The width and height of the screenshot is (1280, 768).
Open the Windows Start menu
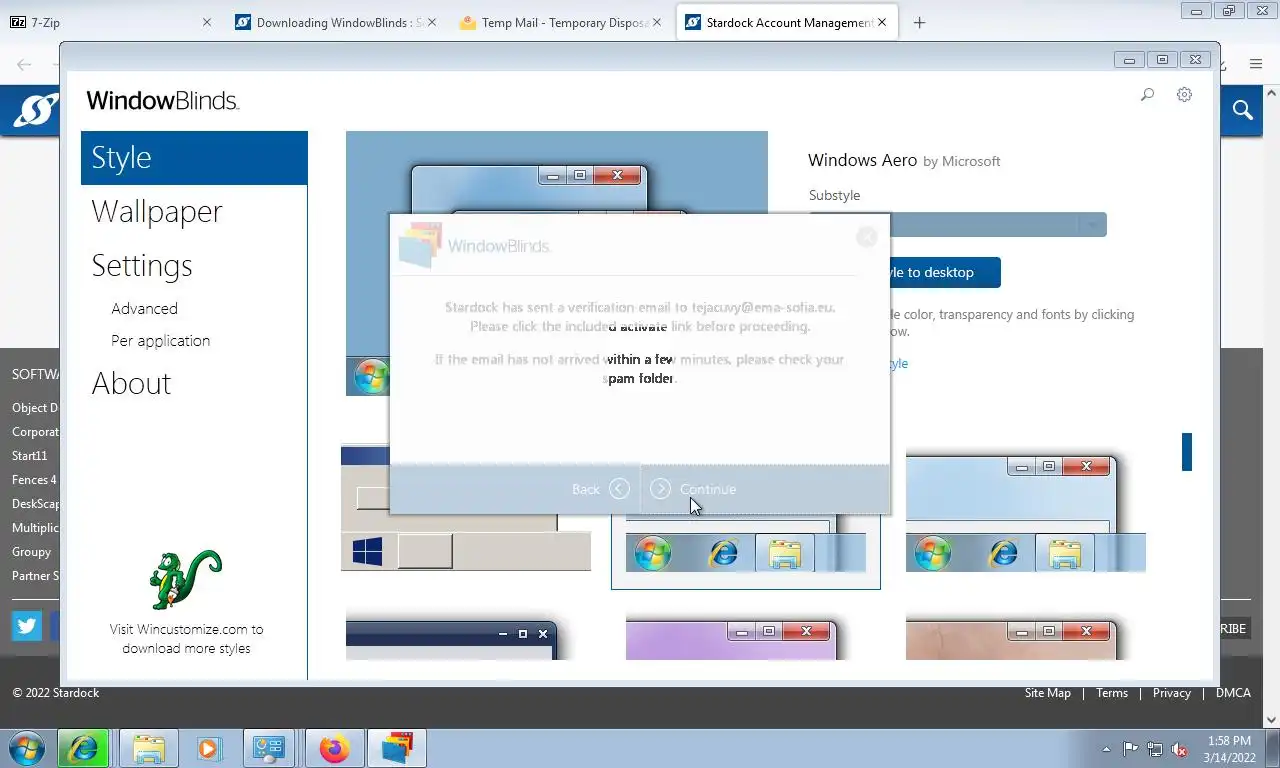pos(27,748)
